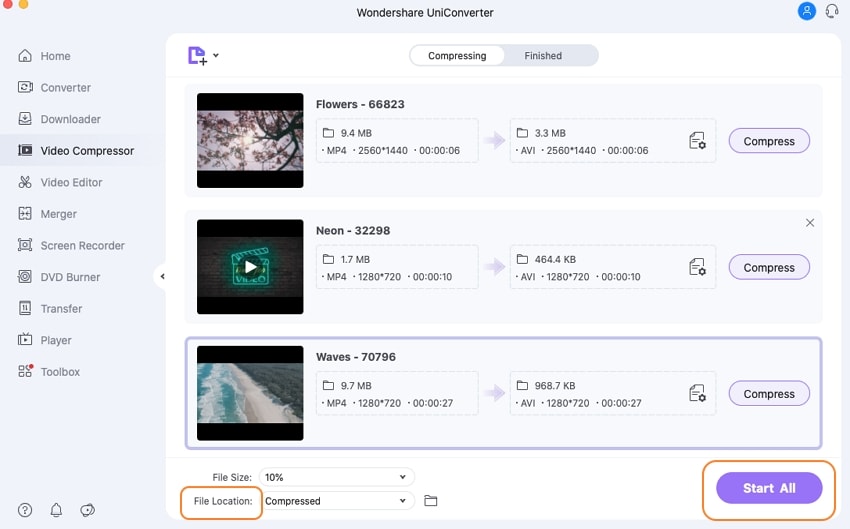Go to Merger in the sidebar

coord(59,214)
